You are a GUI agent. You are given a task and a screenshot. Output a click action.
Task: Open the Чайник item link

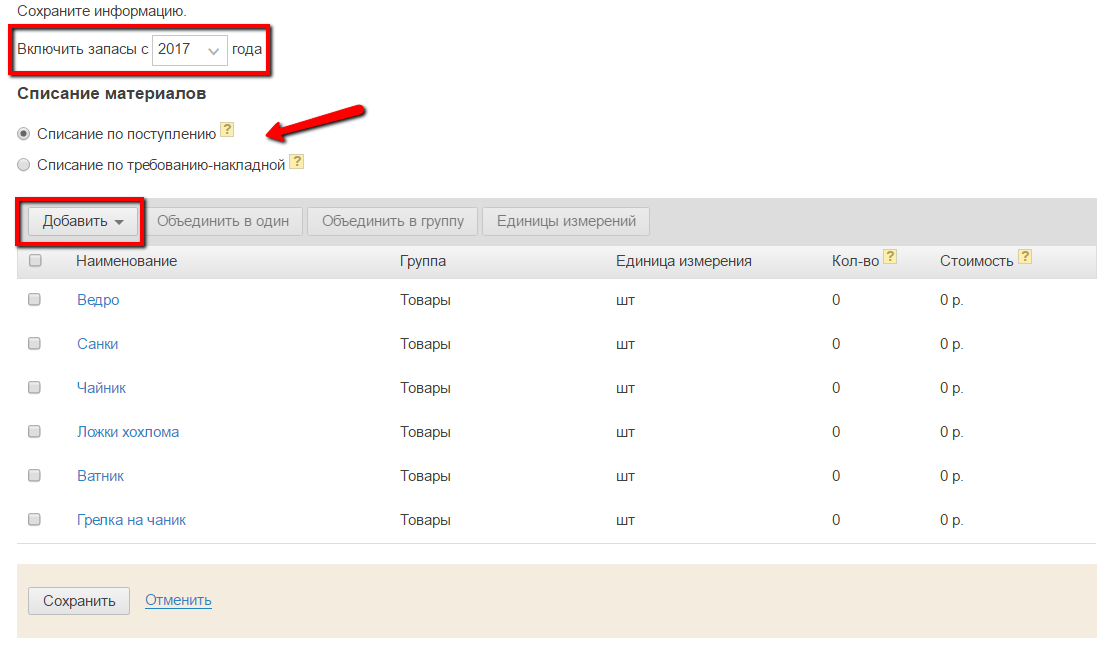click(x=101, y=387)
